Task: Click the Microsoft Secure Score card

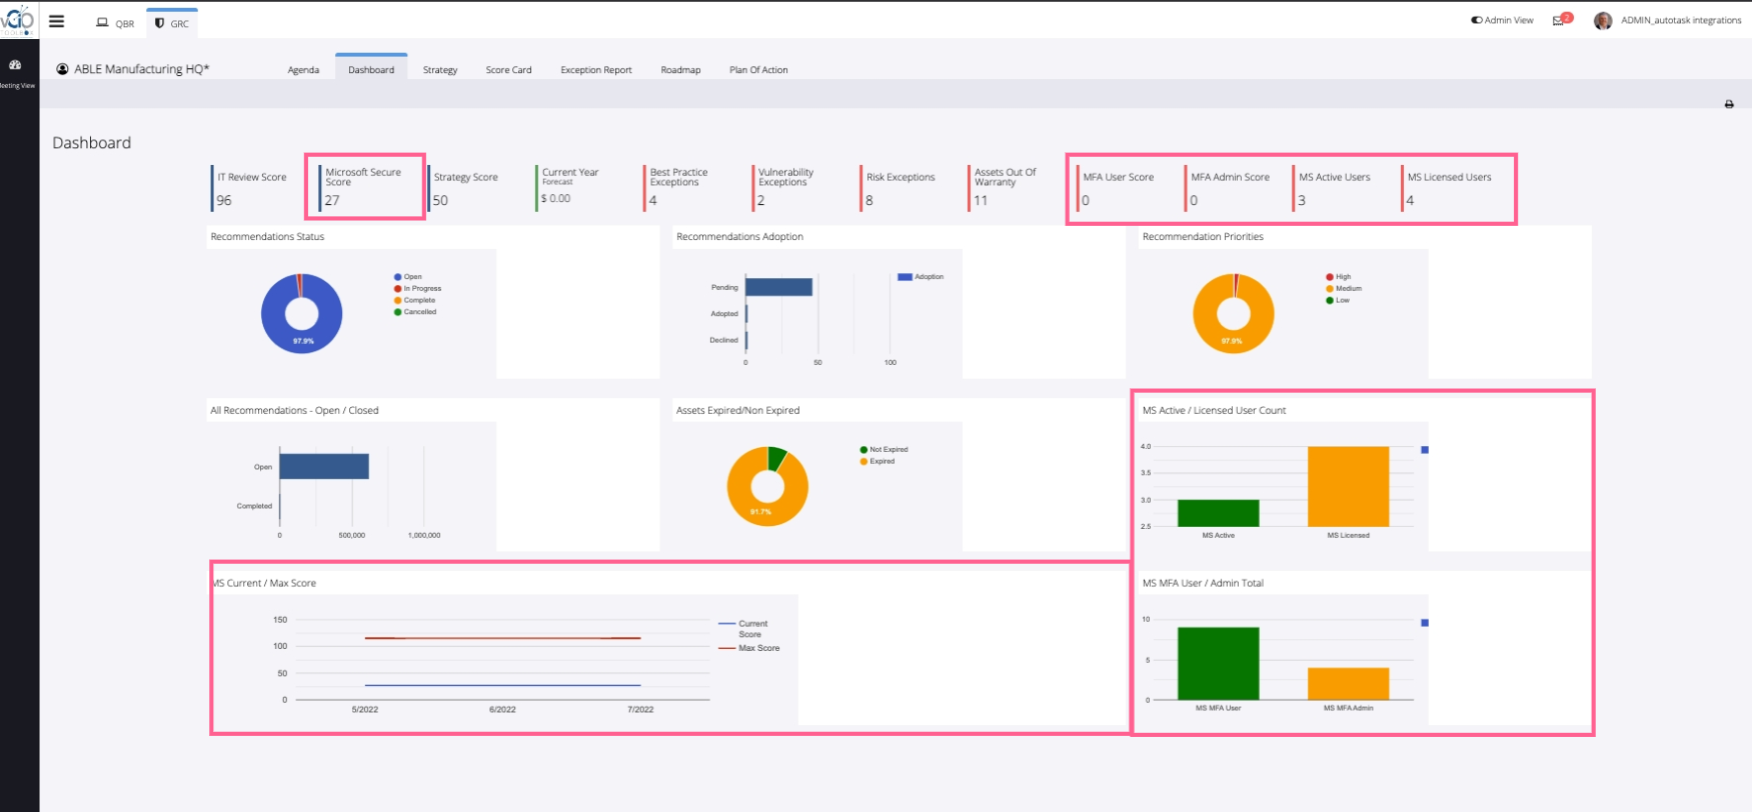Action: tap(366, 187)
